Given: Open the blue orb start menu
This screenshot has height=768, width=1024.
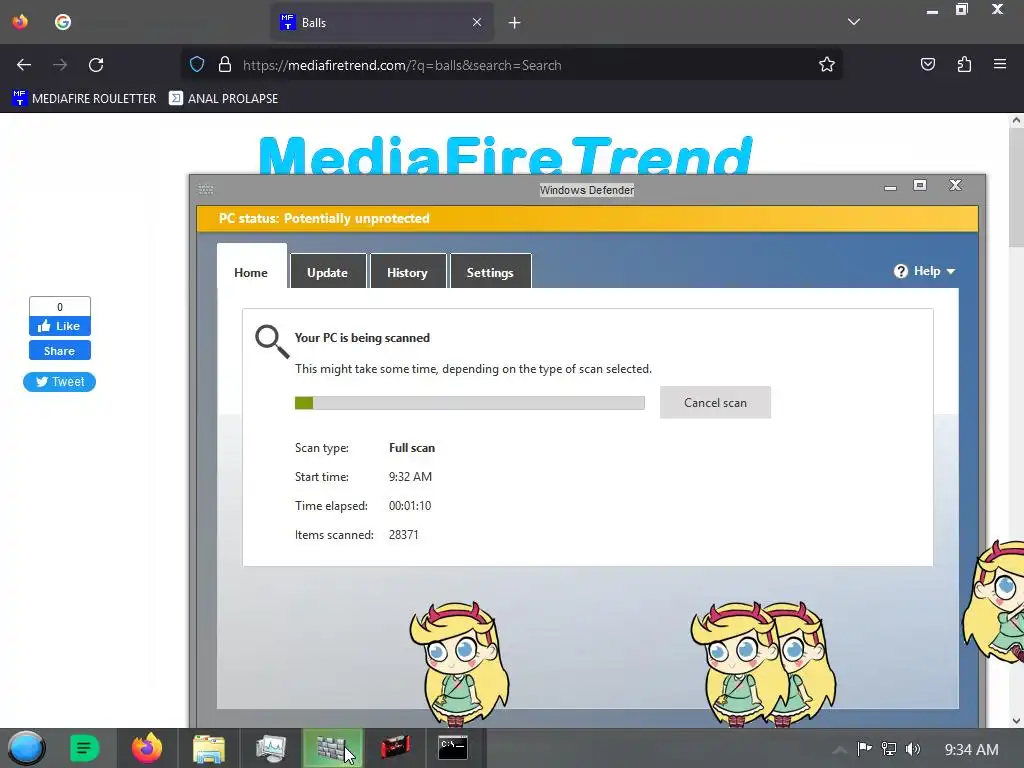Looking at the screenshot, I should tap(26, 748).
